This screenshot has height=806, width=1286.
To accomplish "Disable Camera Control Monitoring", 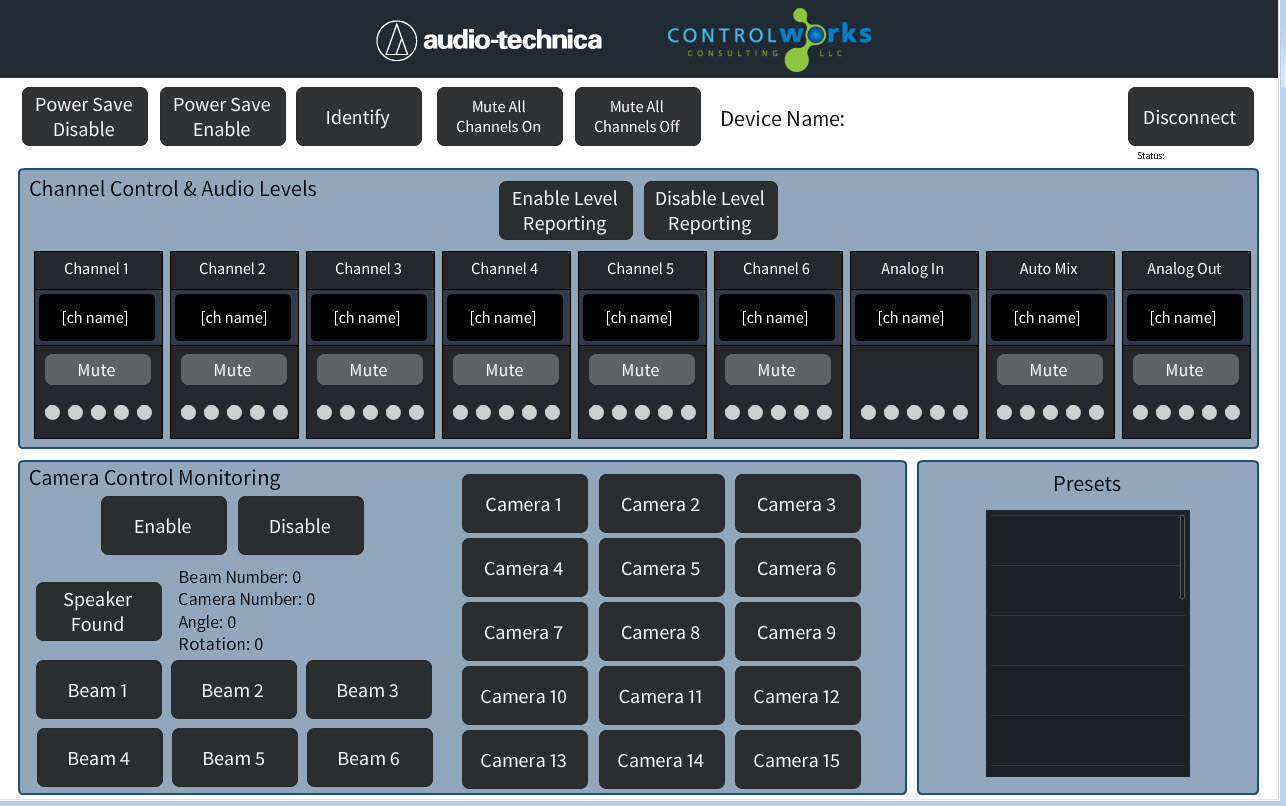I will (x=300, y=526).
